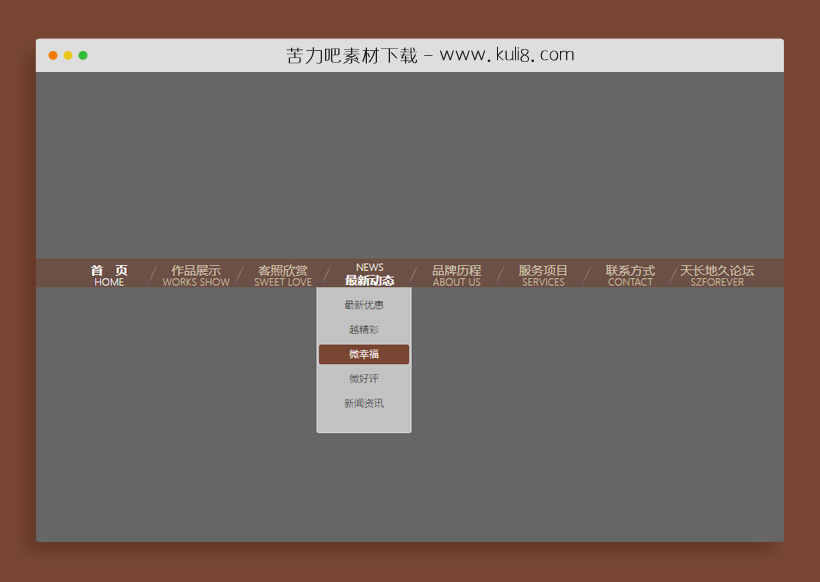Select 新闻资讯 in the NEWS submenu
Viewport: 820px width, 582px height.
click(364, 404)
